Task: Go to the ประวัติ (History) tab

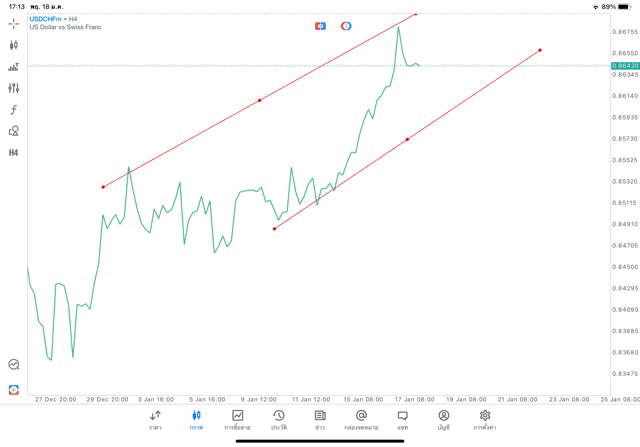Action: point(278,419)
